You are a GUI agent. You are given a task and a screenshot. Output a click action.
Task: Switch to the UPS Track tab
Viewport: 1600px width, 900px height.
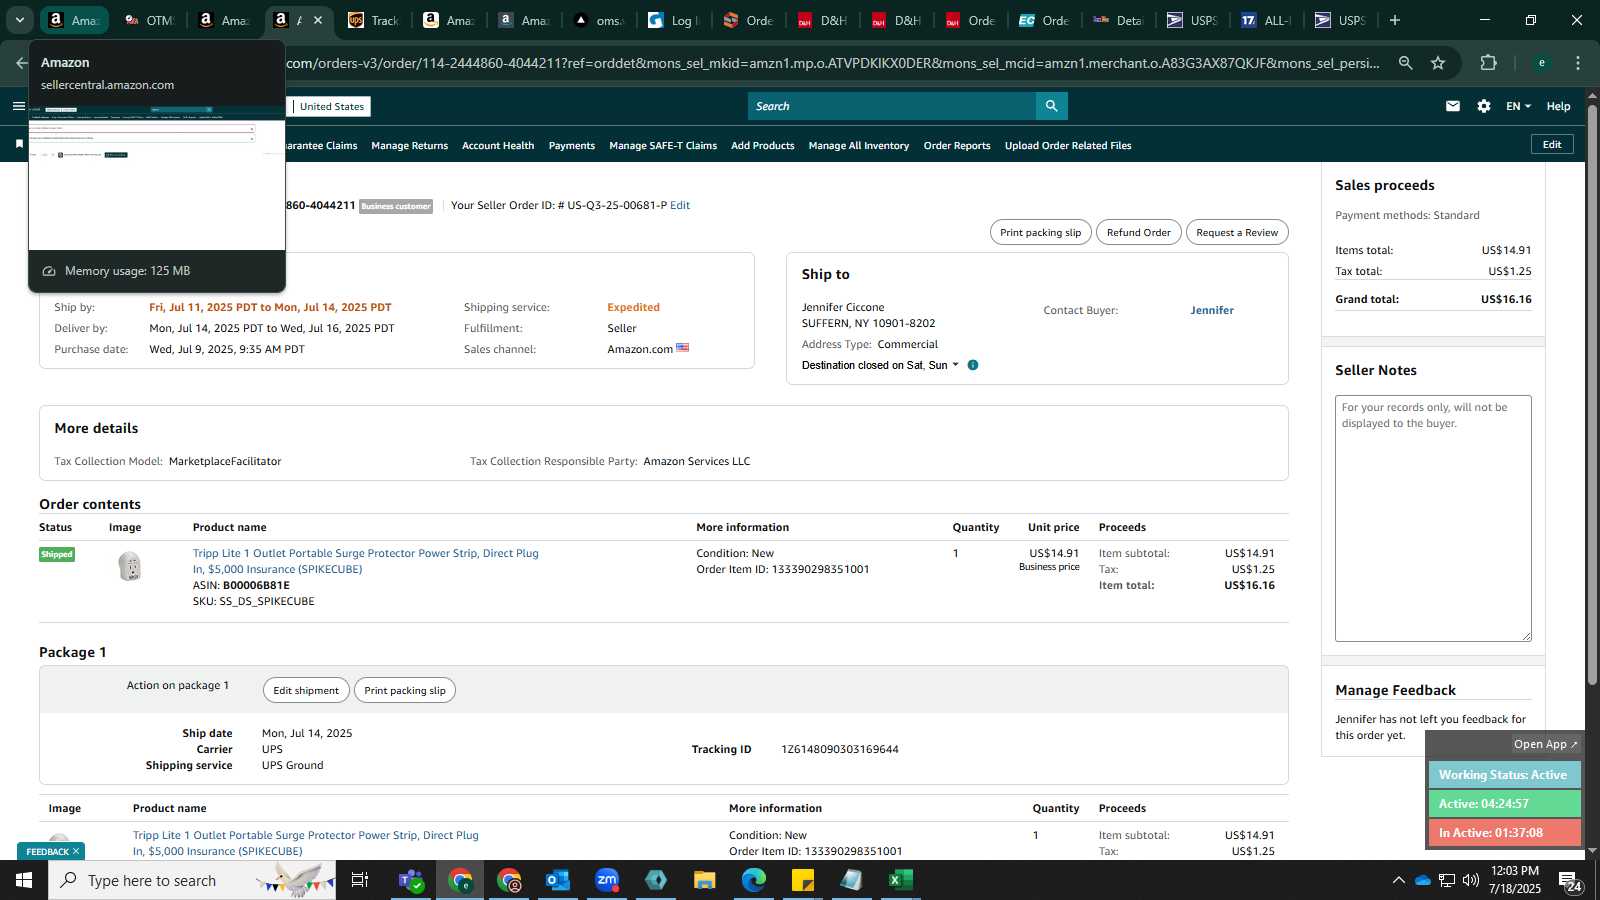[373, 20]
